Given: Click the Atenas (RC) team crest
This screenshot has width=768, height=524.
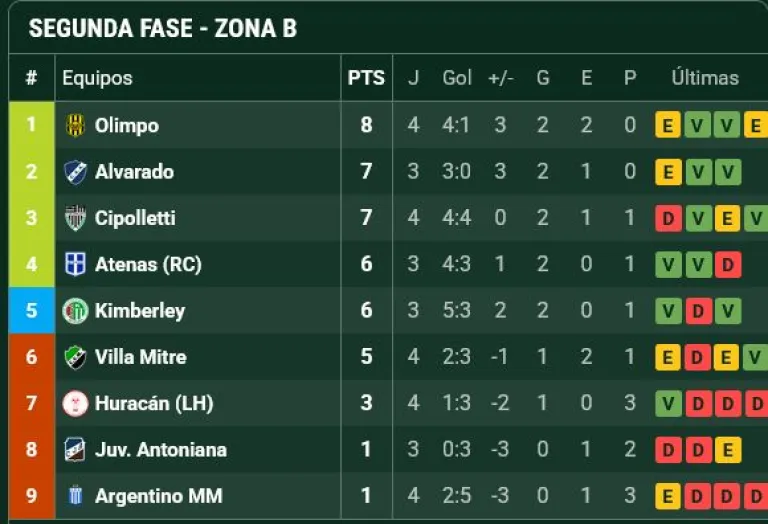Looking at the screenshot, I should (x=75, y=264).
